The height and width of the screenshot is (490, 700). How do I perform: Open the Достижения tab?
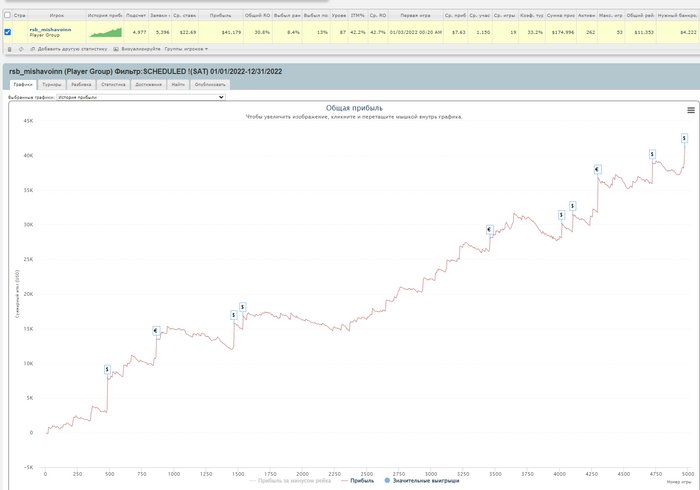(x=149, y=84)
